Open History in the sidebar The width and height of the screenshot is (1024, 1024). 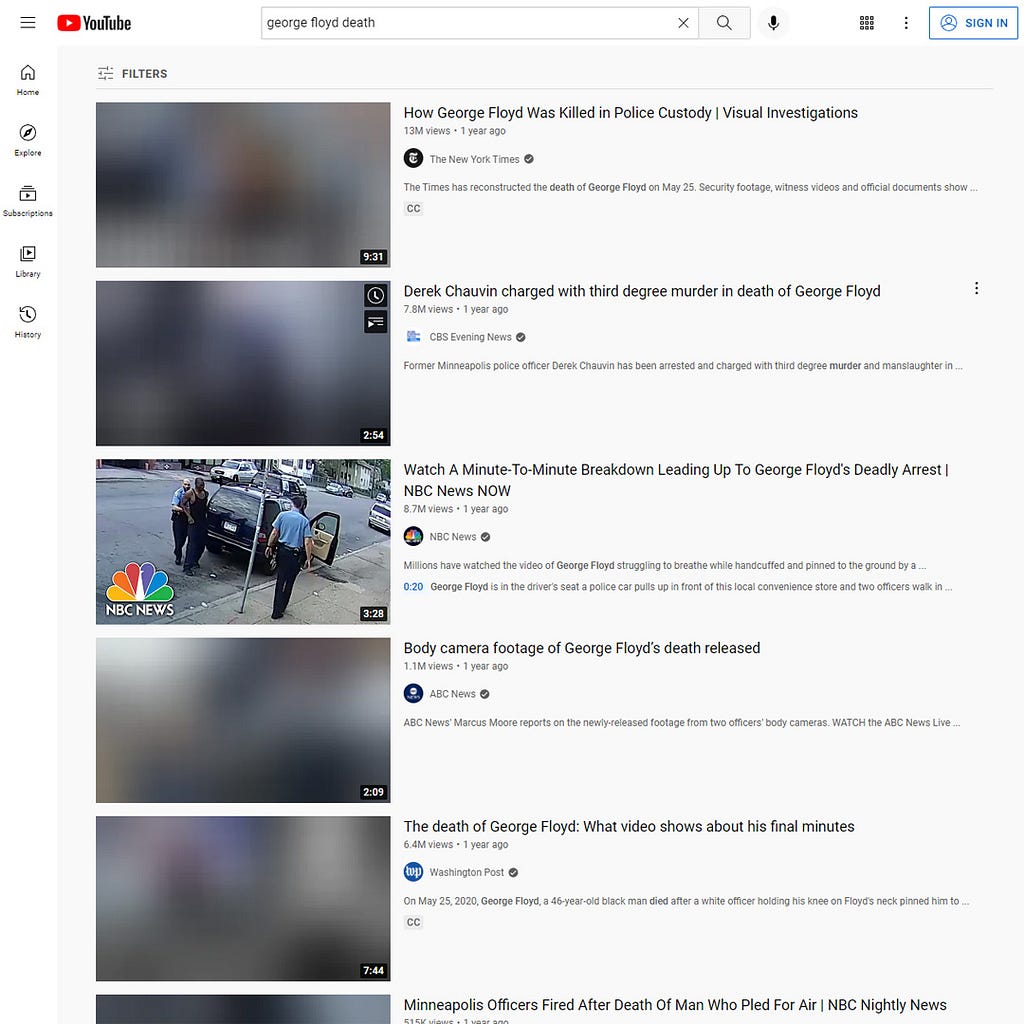tap(27, 323)
